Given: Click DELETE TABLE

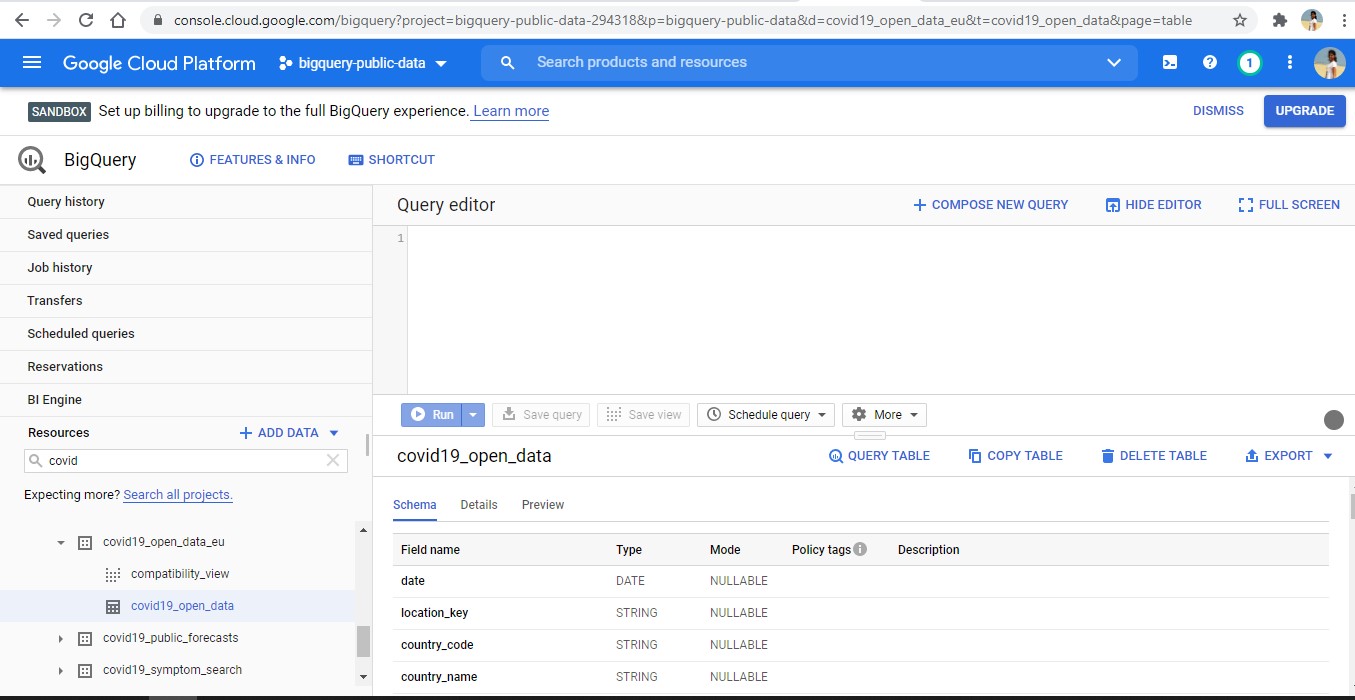Looking at the screenshot, I should (x=1154, y=456).
